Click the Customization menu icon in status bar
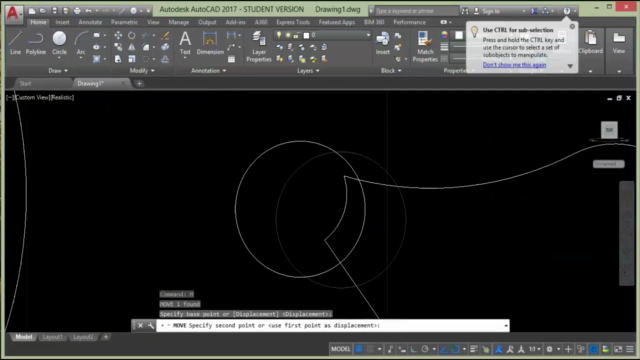The image size is (640, 360). (x=630, y=349)
